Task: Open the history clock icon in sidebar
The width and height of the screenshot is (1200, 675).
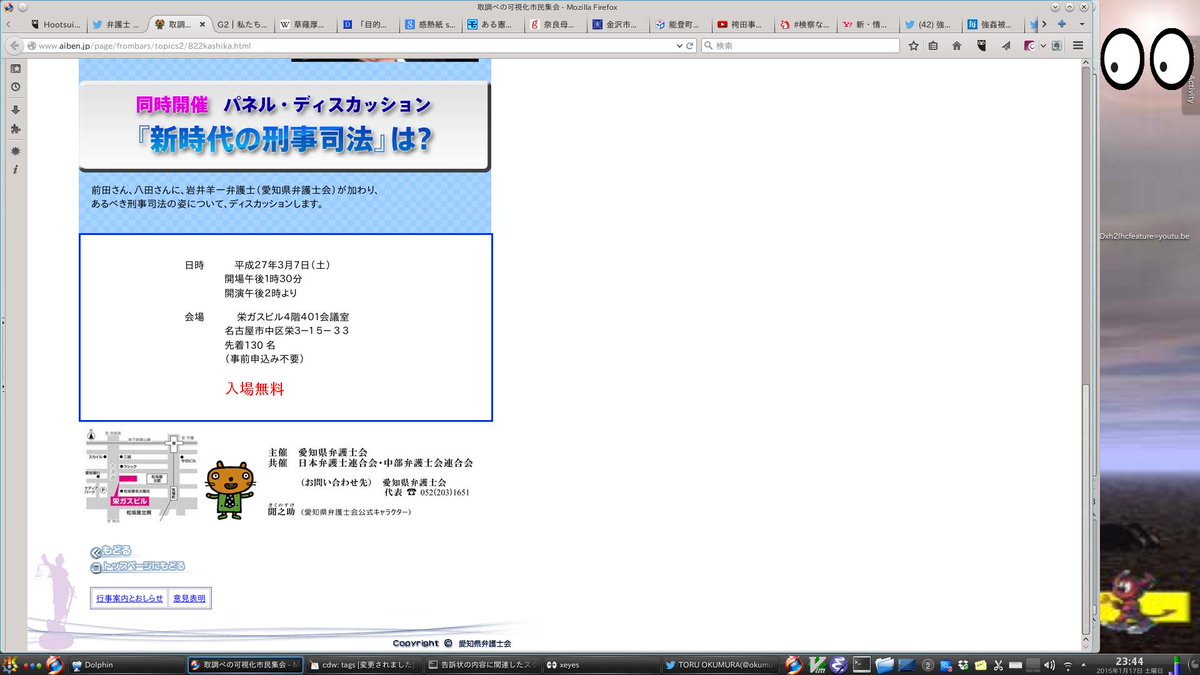Action: coord(15,87)
